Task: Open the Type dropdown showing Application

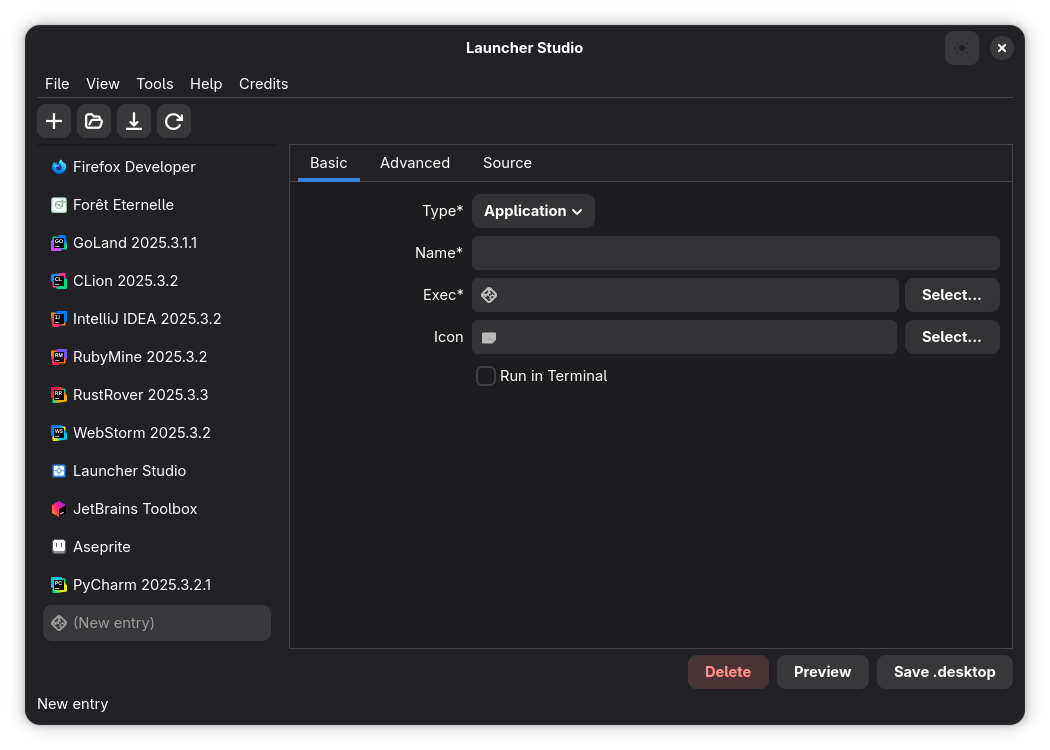Action: point(533,211)
